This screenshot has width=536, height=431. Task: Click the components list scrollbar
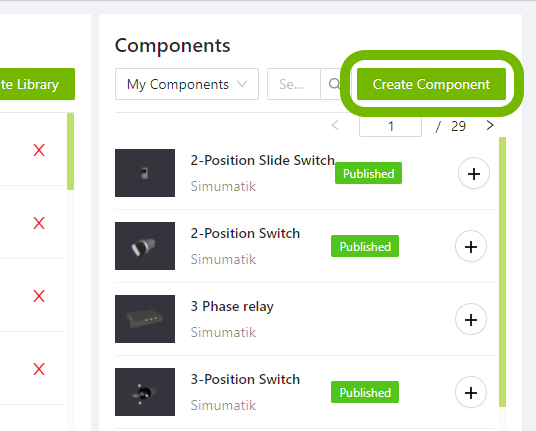[x=502, y=272]
